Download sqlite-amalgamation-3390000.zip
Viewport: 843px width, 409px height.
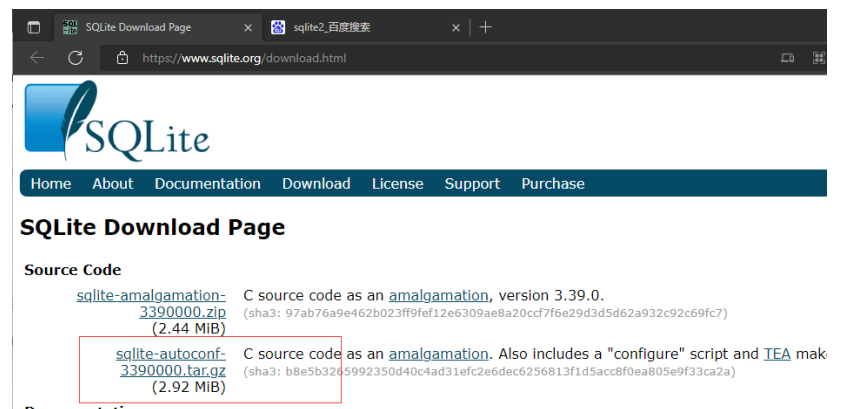tap(151, 304)
